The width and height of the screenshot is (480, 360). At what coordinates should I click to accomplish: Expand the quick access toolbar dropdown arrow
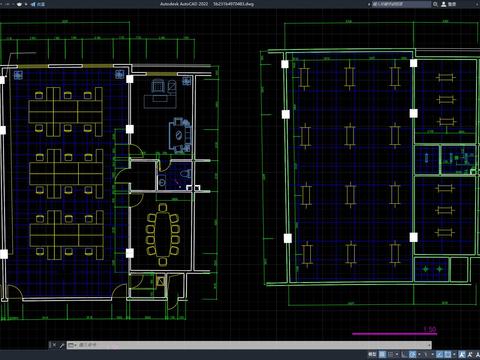[x=26, y=4]
